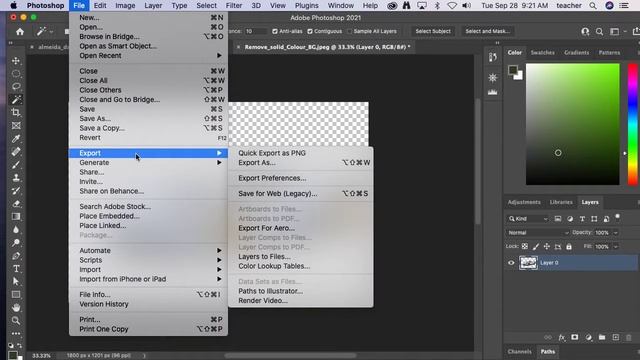Open the Kind layer filter dropdown
The width and height of the screenshot is (640, 360).
[528, 219]
